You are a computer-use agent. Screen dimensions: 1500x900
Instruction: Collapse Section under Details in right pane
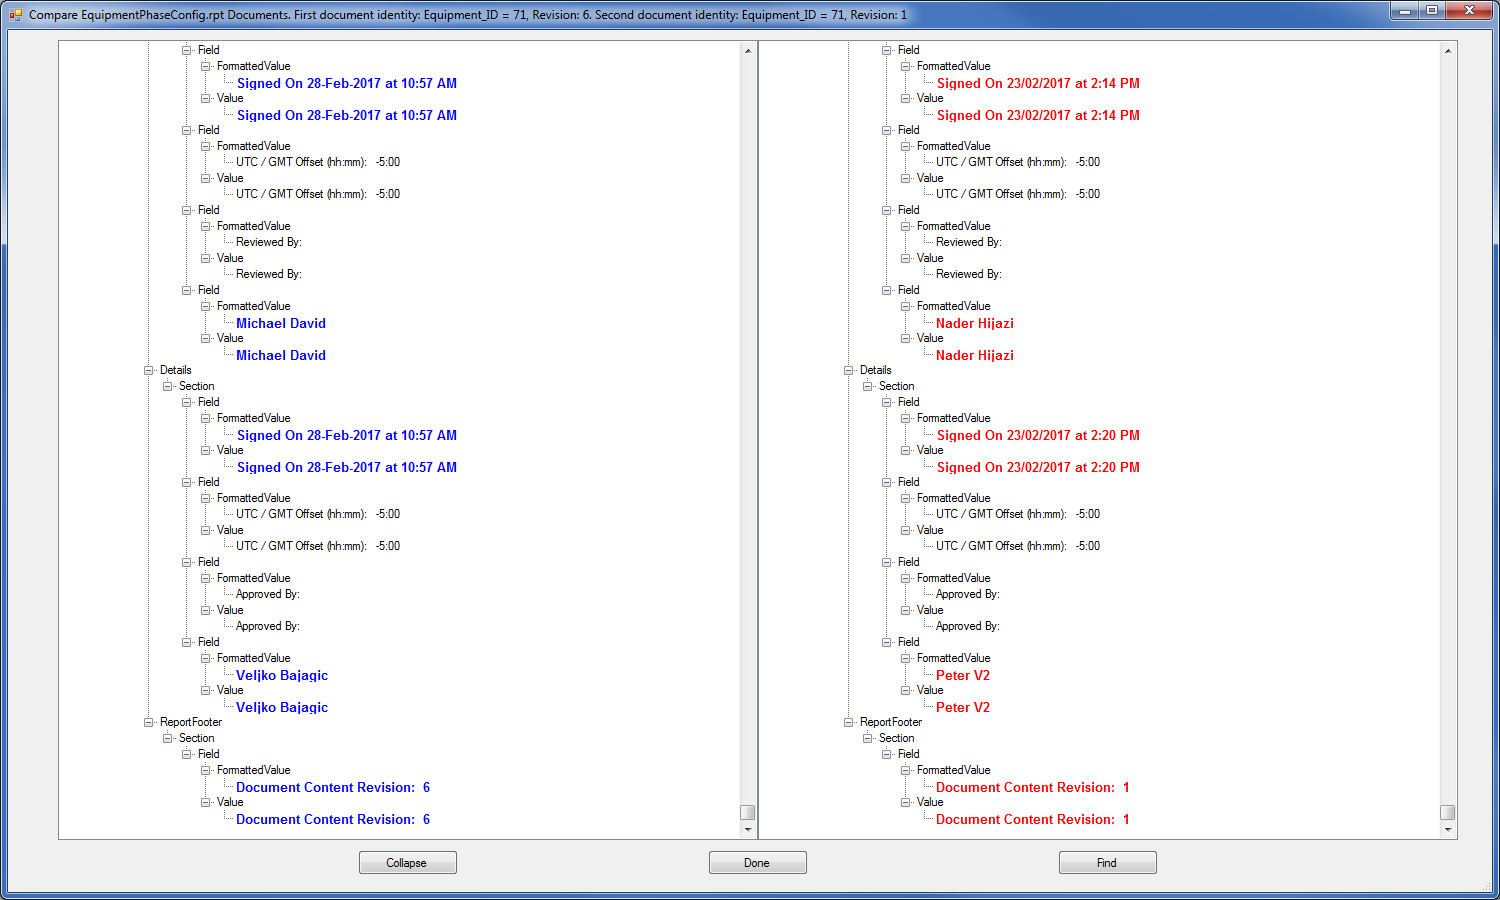click(x=868, y=386)
